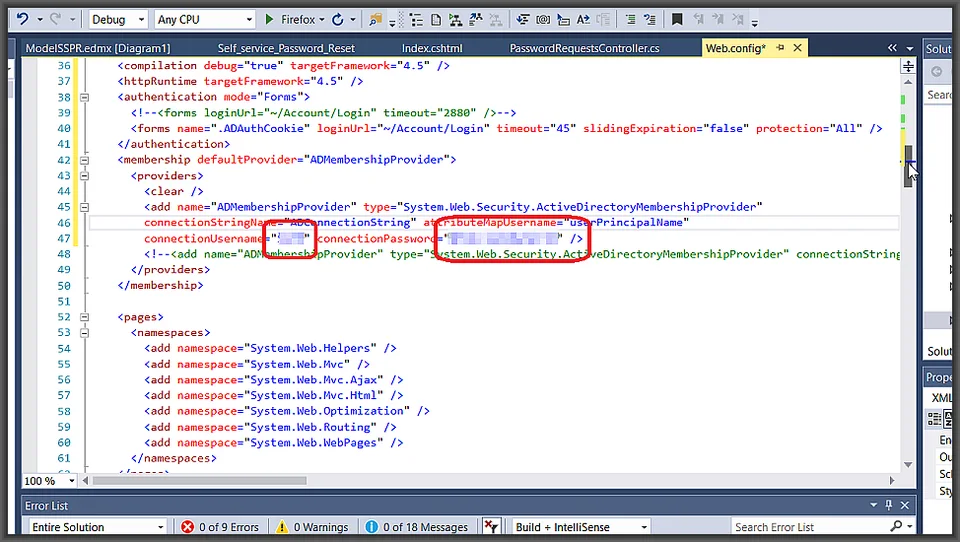
Task: Toggle a bookmark with the bookmark icon
Action: tap(677, 20)
